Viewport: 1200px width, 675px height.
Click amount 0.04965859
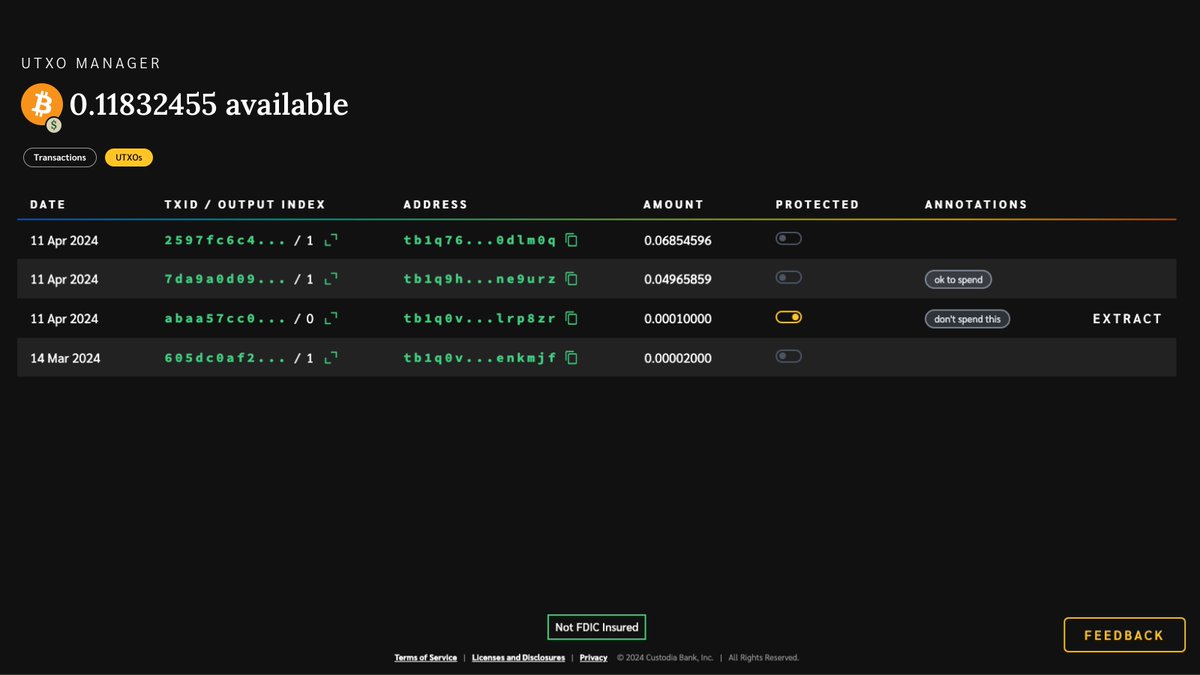pos(677,279)
